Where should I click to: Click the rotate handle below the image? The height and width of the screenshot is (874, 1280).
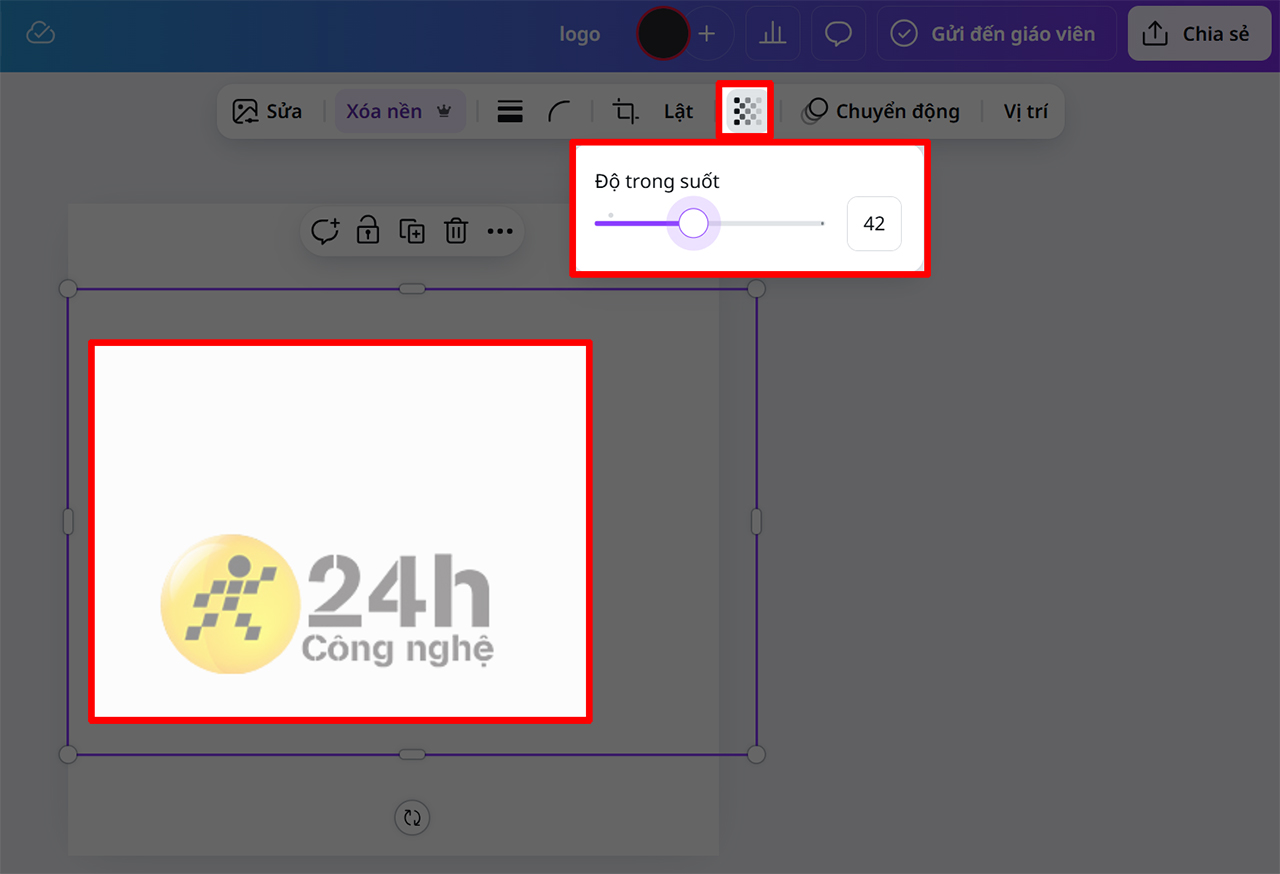click(412, 817)
